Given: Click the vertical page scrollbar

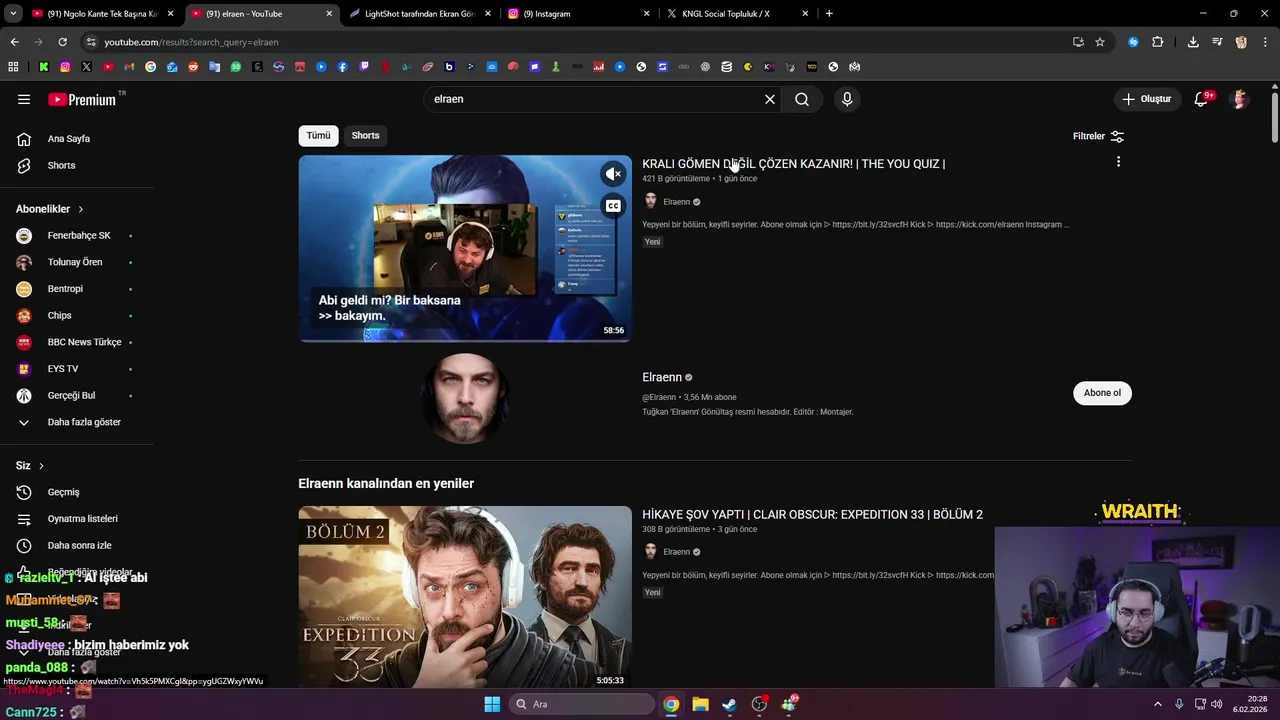Looking at the screenshot, I should pos(1275,118).
